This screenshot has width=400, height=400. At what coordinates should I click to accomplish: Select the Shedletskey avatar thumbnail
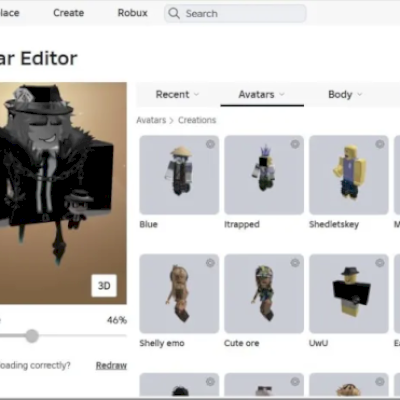(349, 175)
